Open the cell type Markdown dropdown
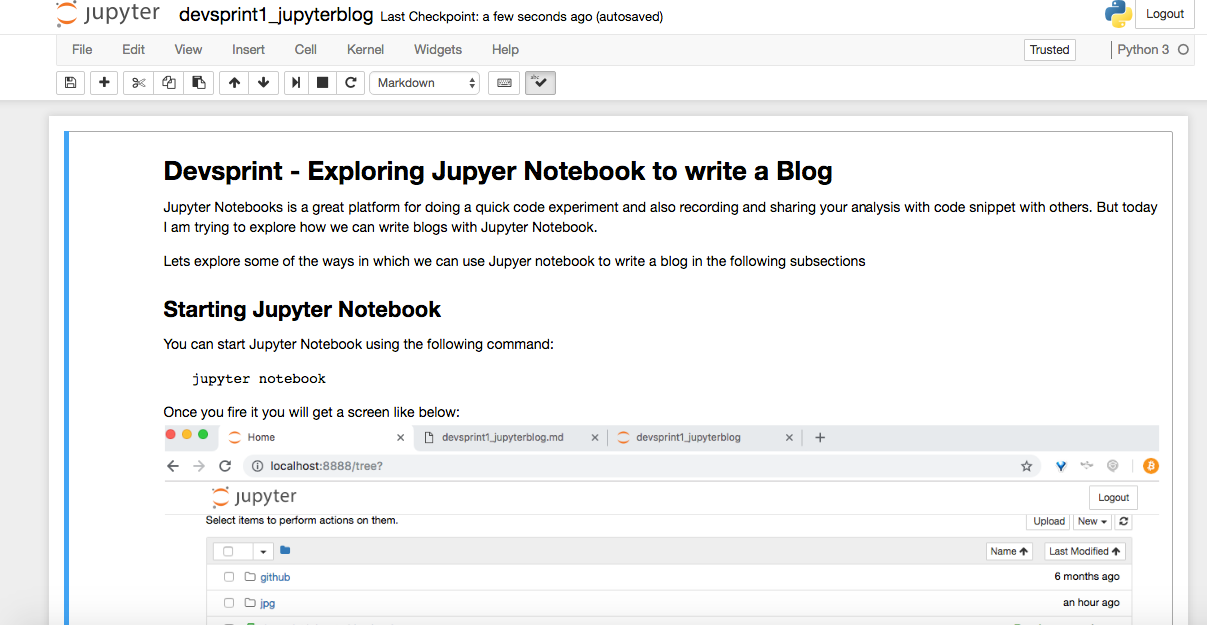 [x=425, y=83]
